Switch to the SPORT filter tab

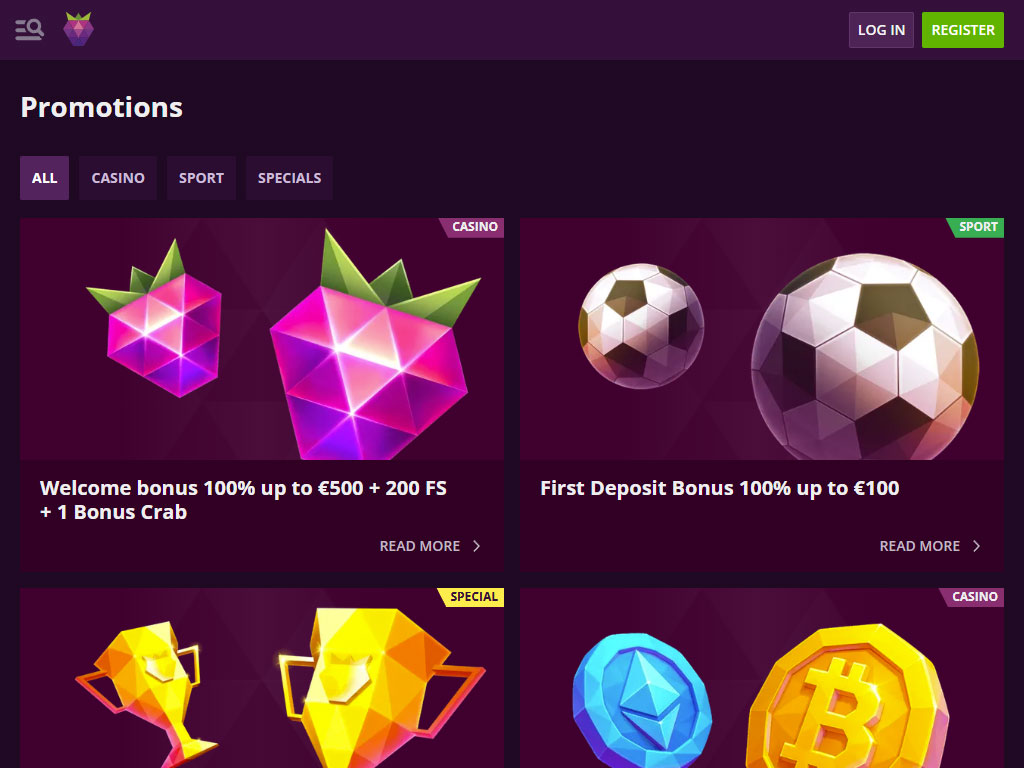201,178
